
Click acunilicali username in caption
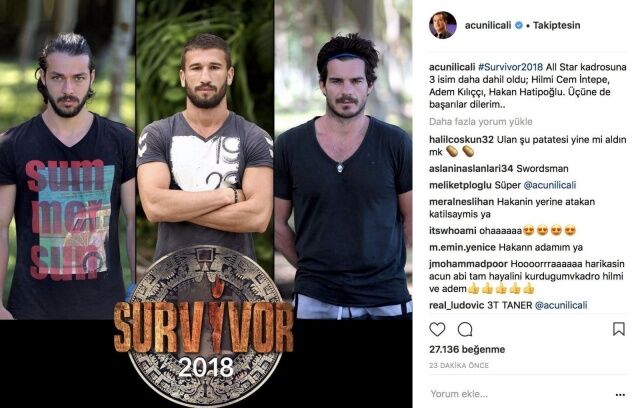coord(452,67)
